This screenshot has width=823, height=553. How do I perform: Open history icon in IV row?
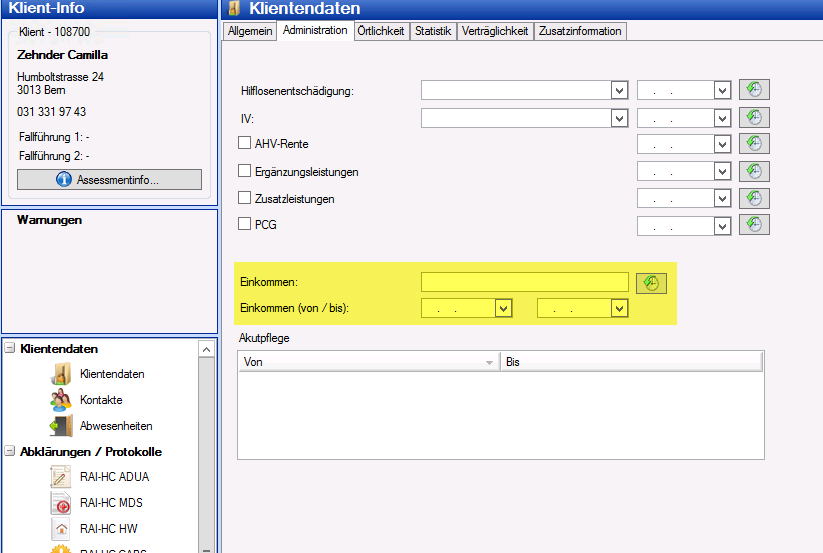pyautogui.click(x=754, y=117)
